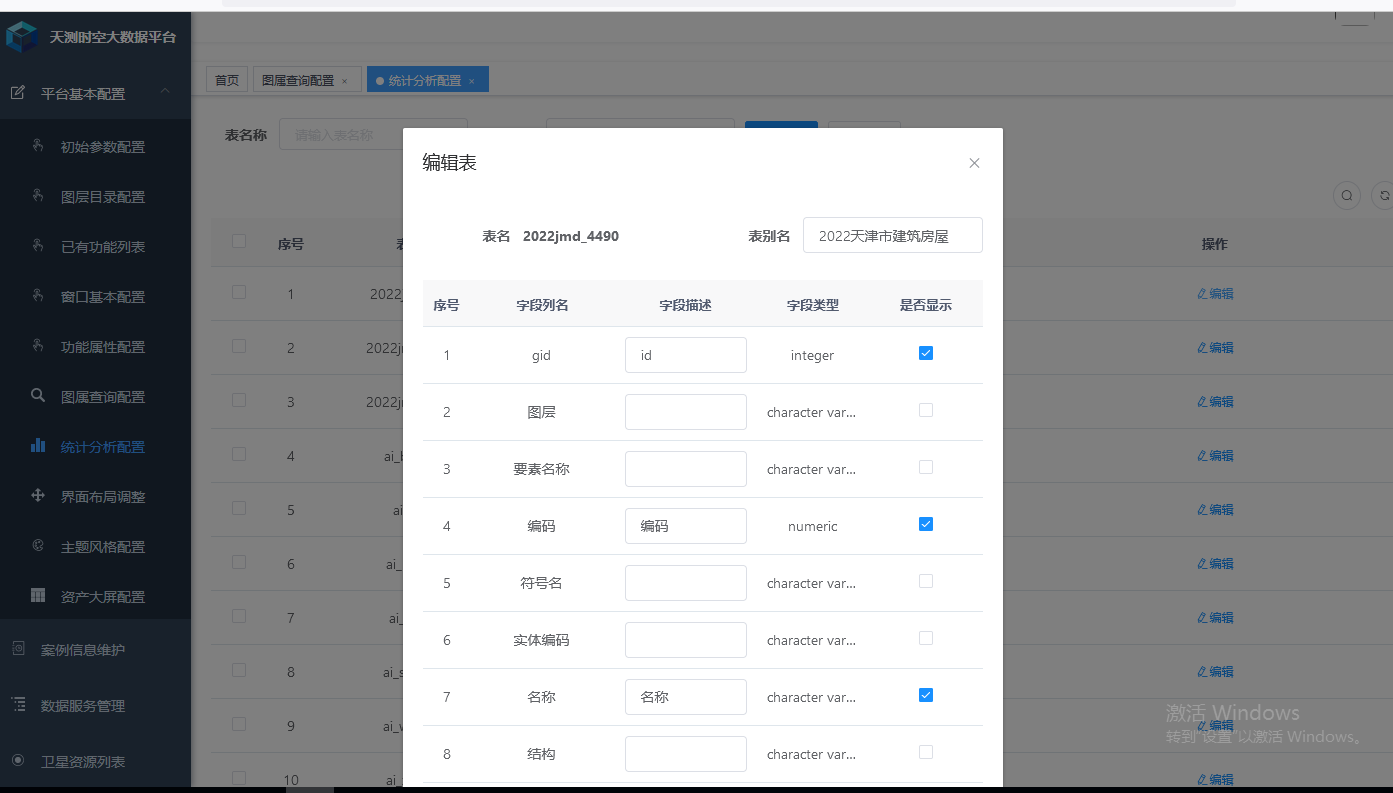1393x793 pixels.
Task: Click the 表别名 input showing 2022天津市建筑房屋
Action: (x=892, y=235)
